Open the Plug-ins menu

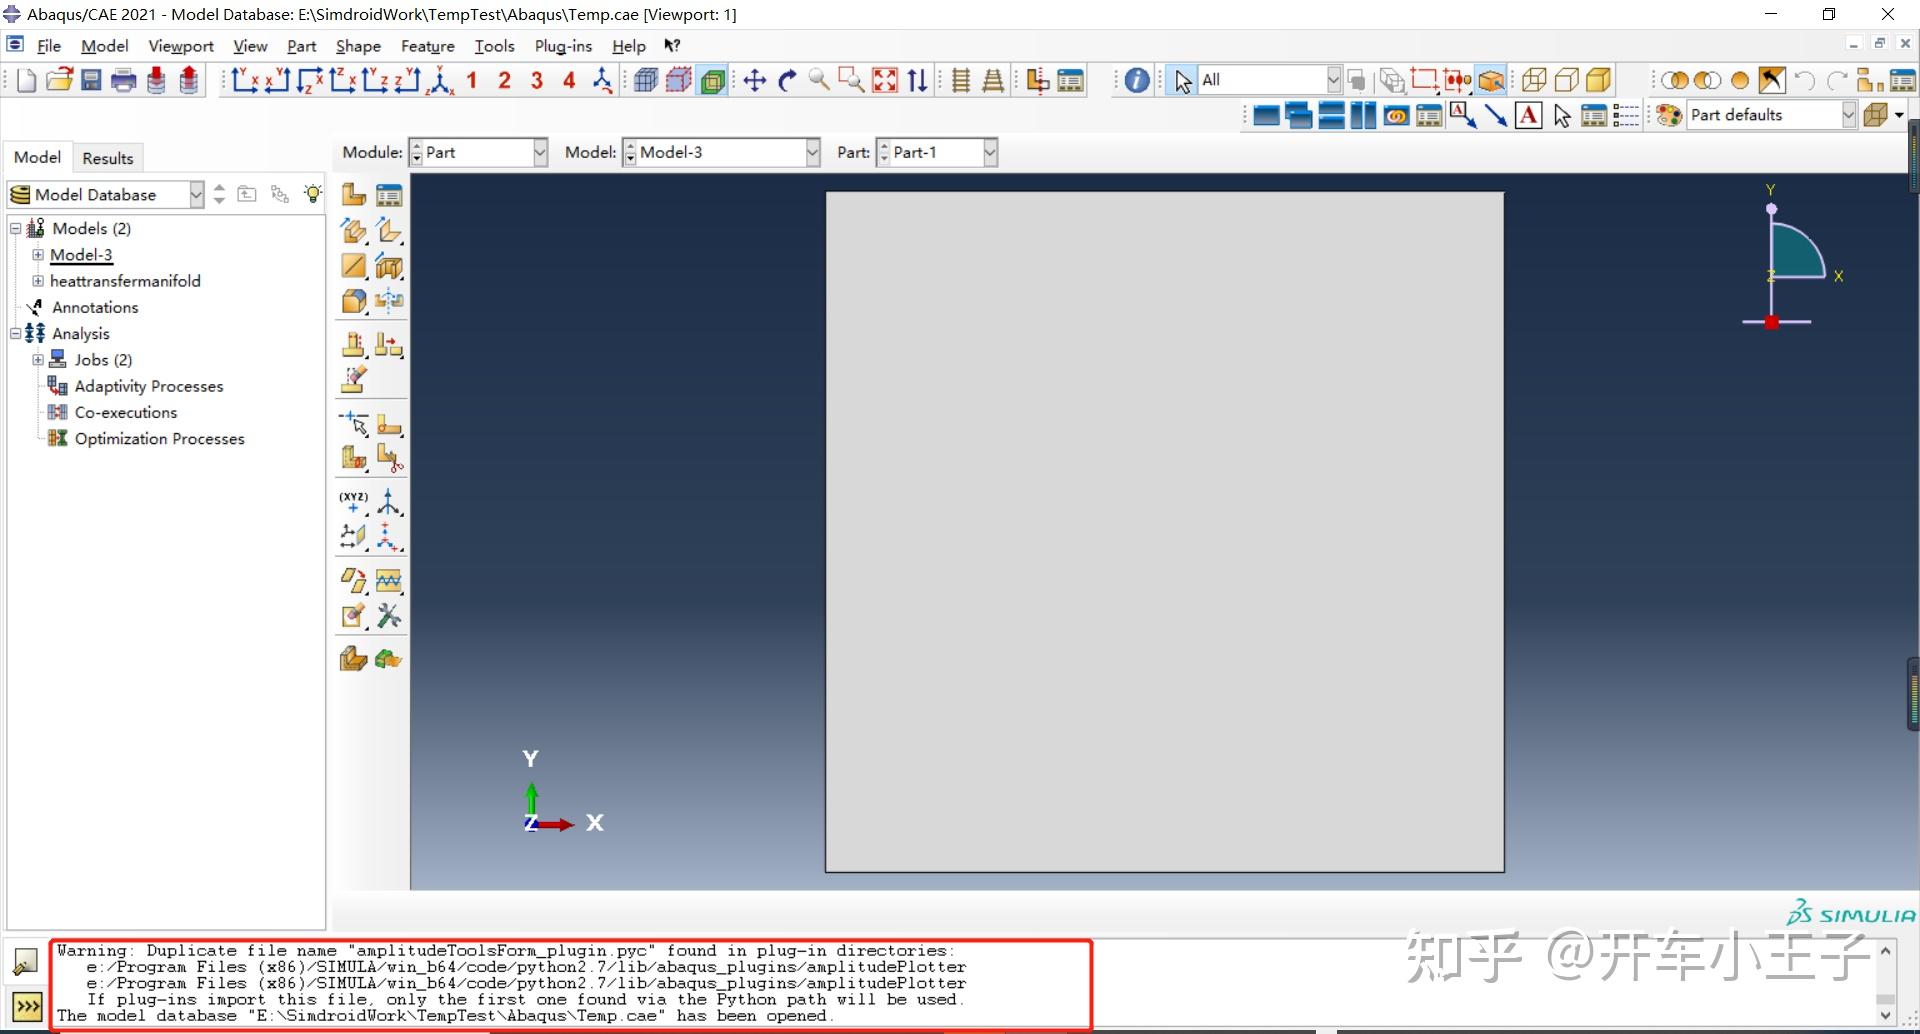pyautogui.click(x=563, y=46)
